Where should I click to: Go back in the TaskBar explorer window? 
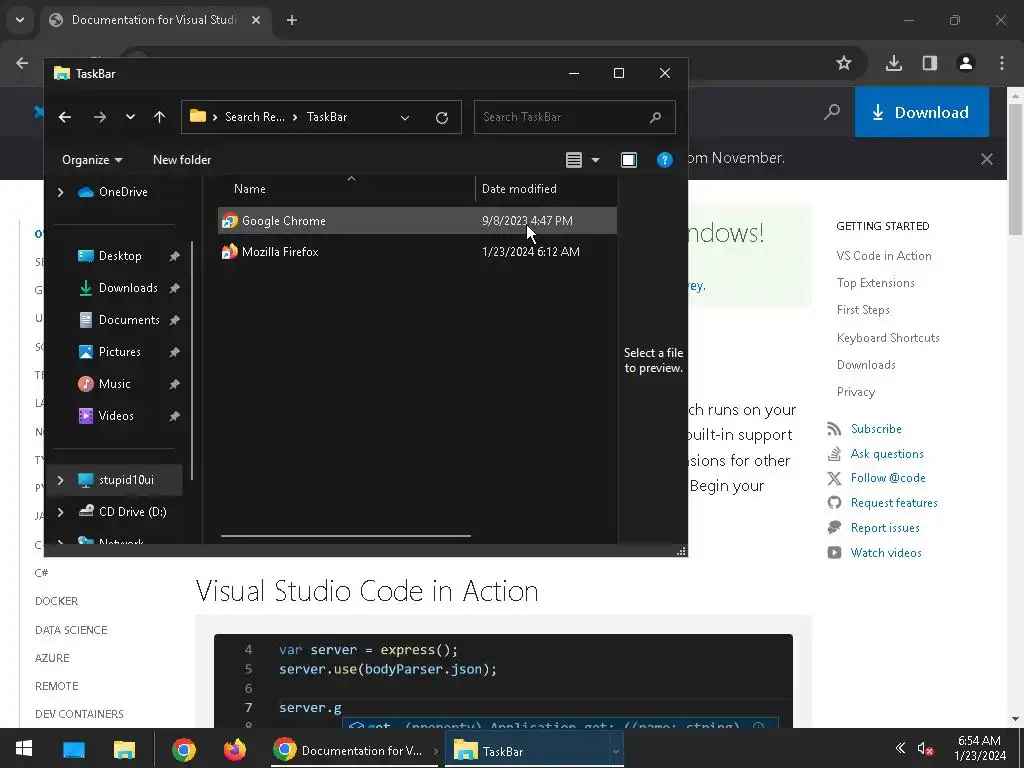click(x=65, y=117)
